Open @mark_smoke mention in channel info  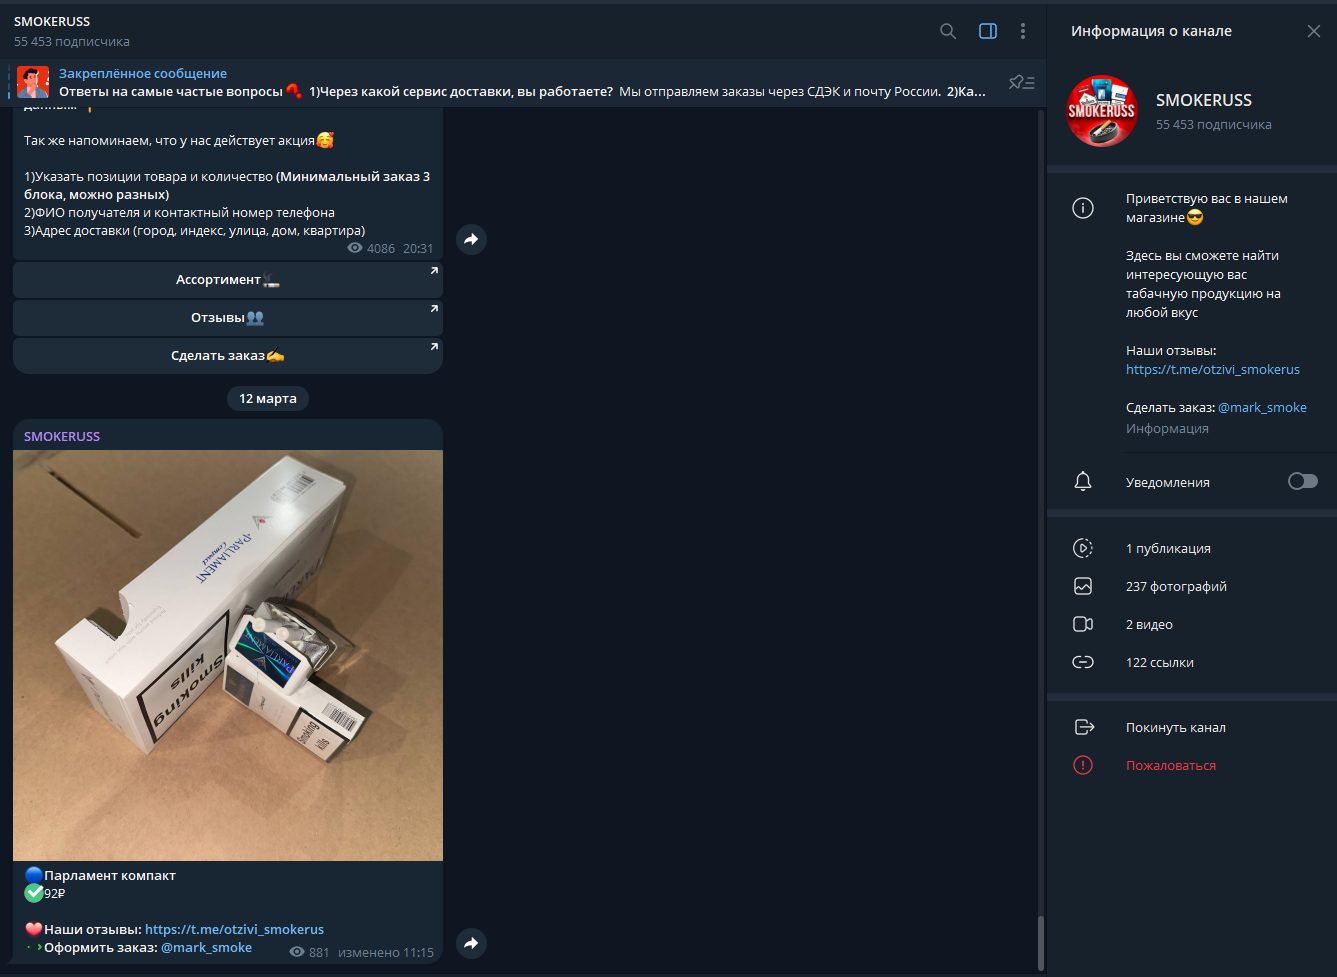(1262, 407)
